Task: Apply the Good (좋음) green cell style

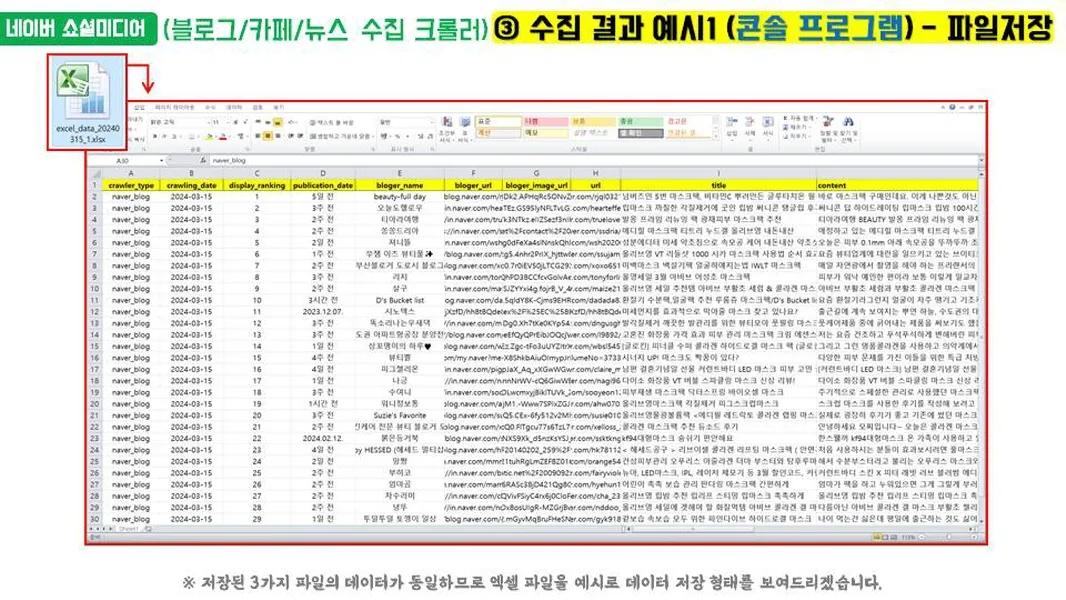Action: 640,122
